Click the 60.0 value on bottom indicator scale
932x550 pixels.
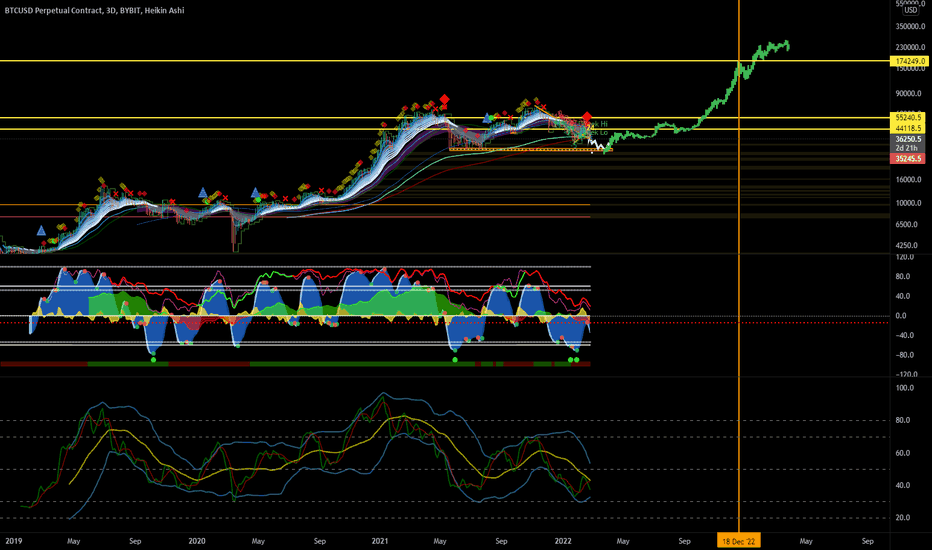[903, 453]
